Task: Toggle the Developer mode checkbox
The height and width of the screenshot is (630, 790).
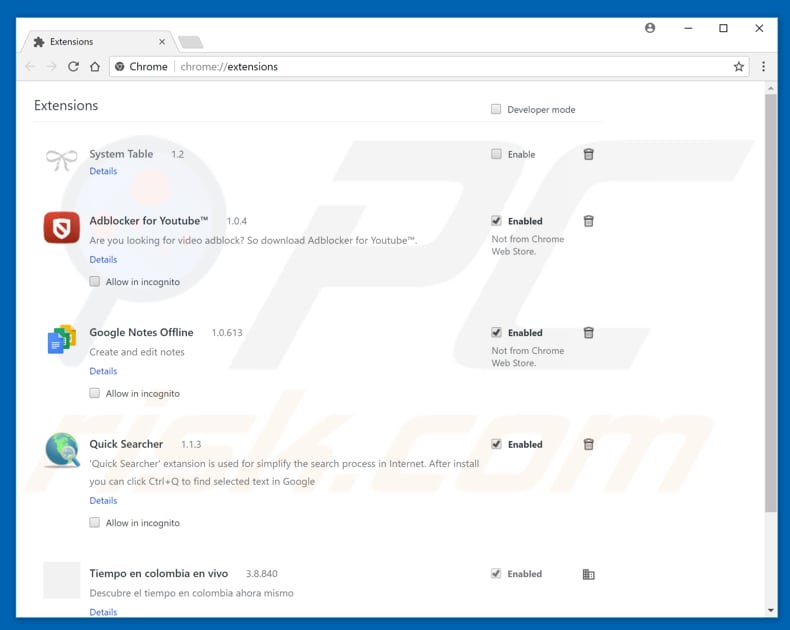Action: (496, 109)
